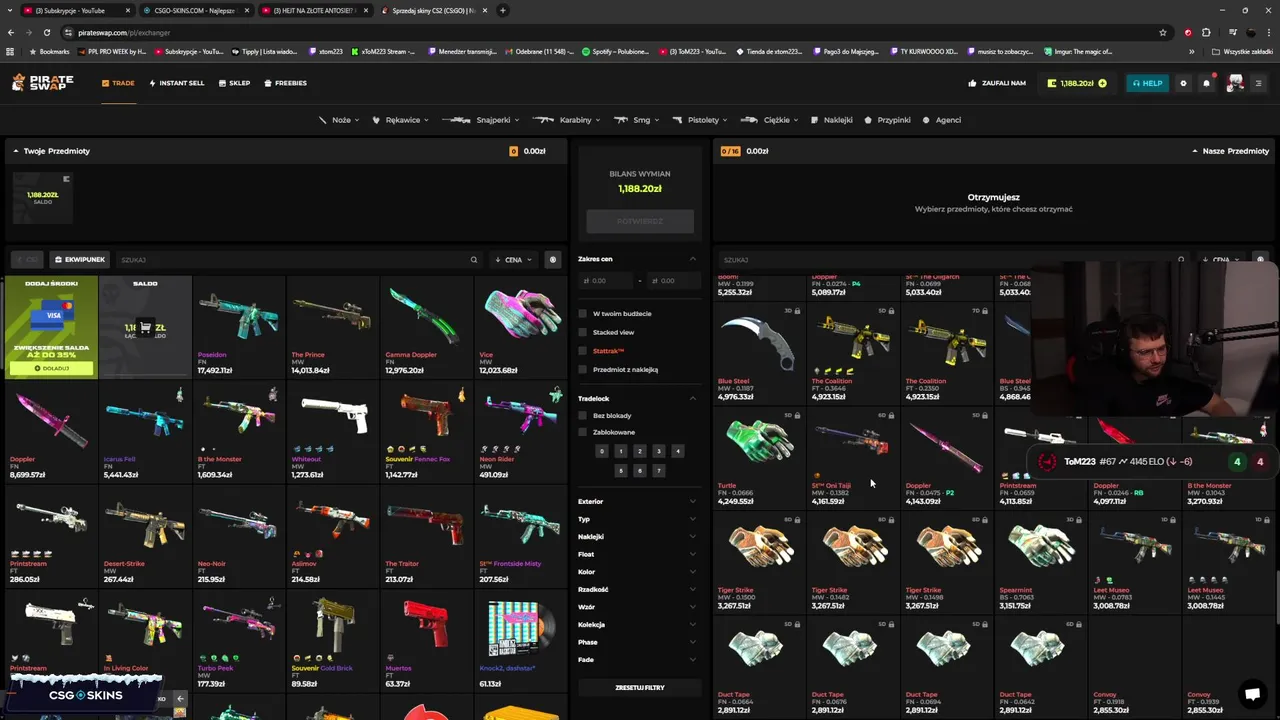Click ZRESETUJ FILTRY button

click(x=640, y=688)
